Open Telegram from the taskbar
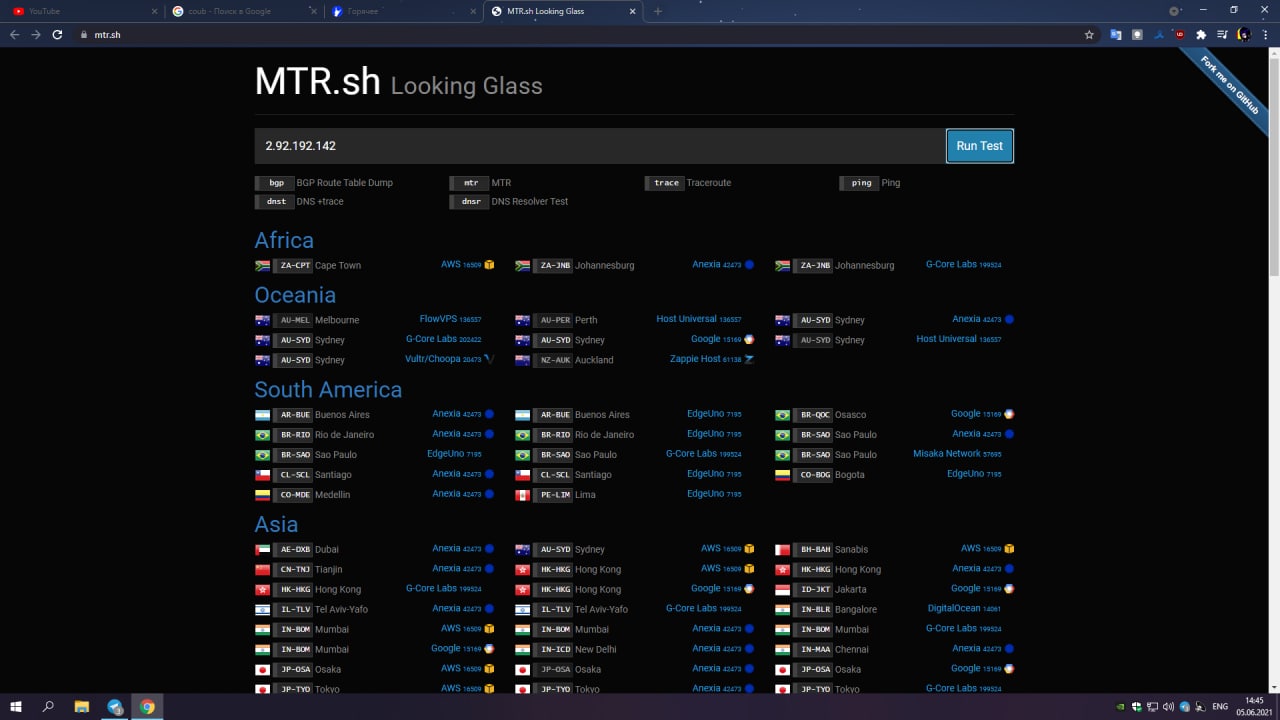Screen dimensions: 1280x720 point(115,706)
